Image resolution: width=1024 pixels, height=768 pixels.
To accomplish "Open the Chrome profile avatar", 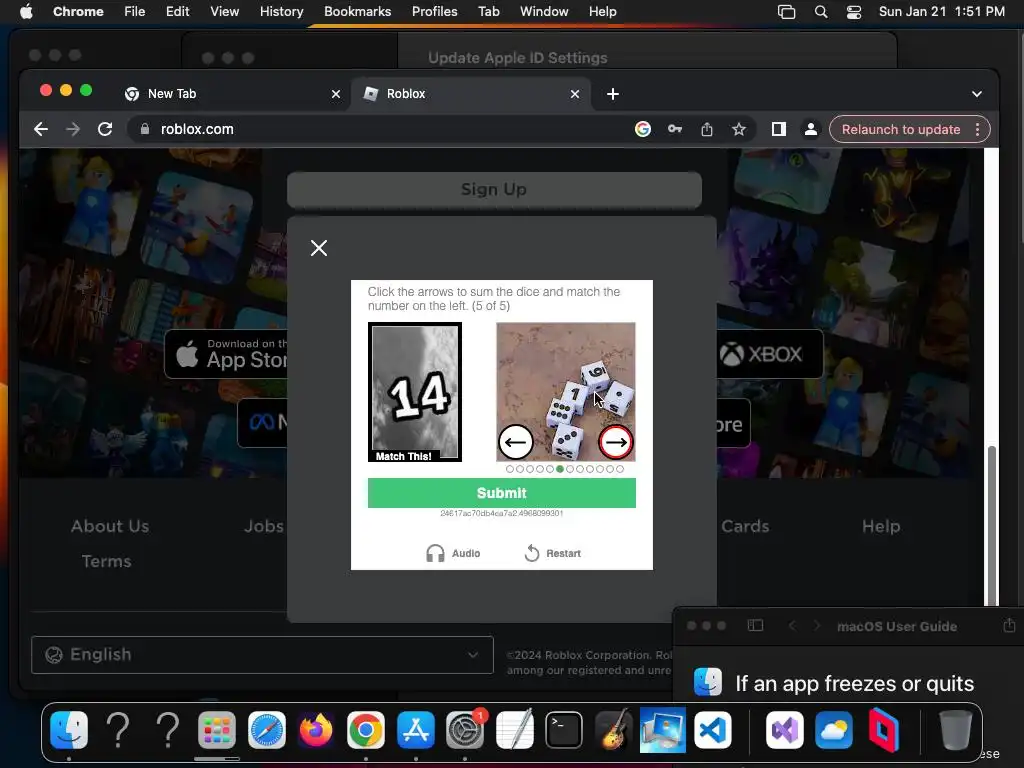I will coord(810,129).
